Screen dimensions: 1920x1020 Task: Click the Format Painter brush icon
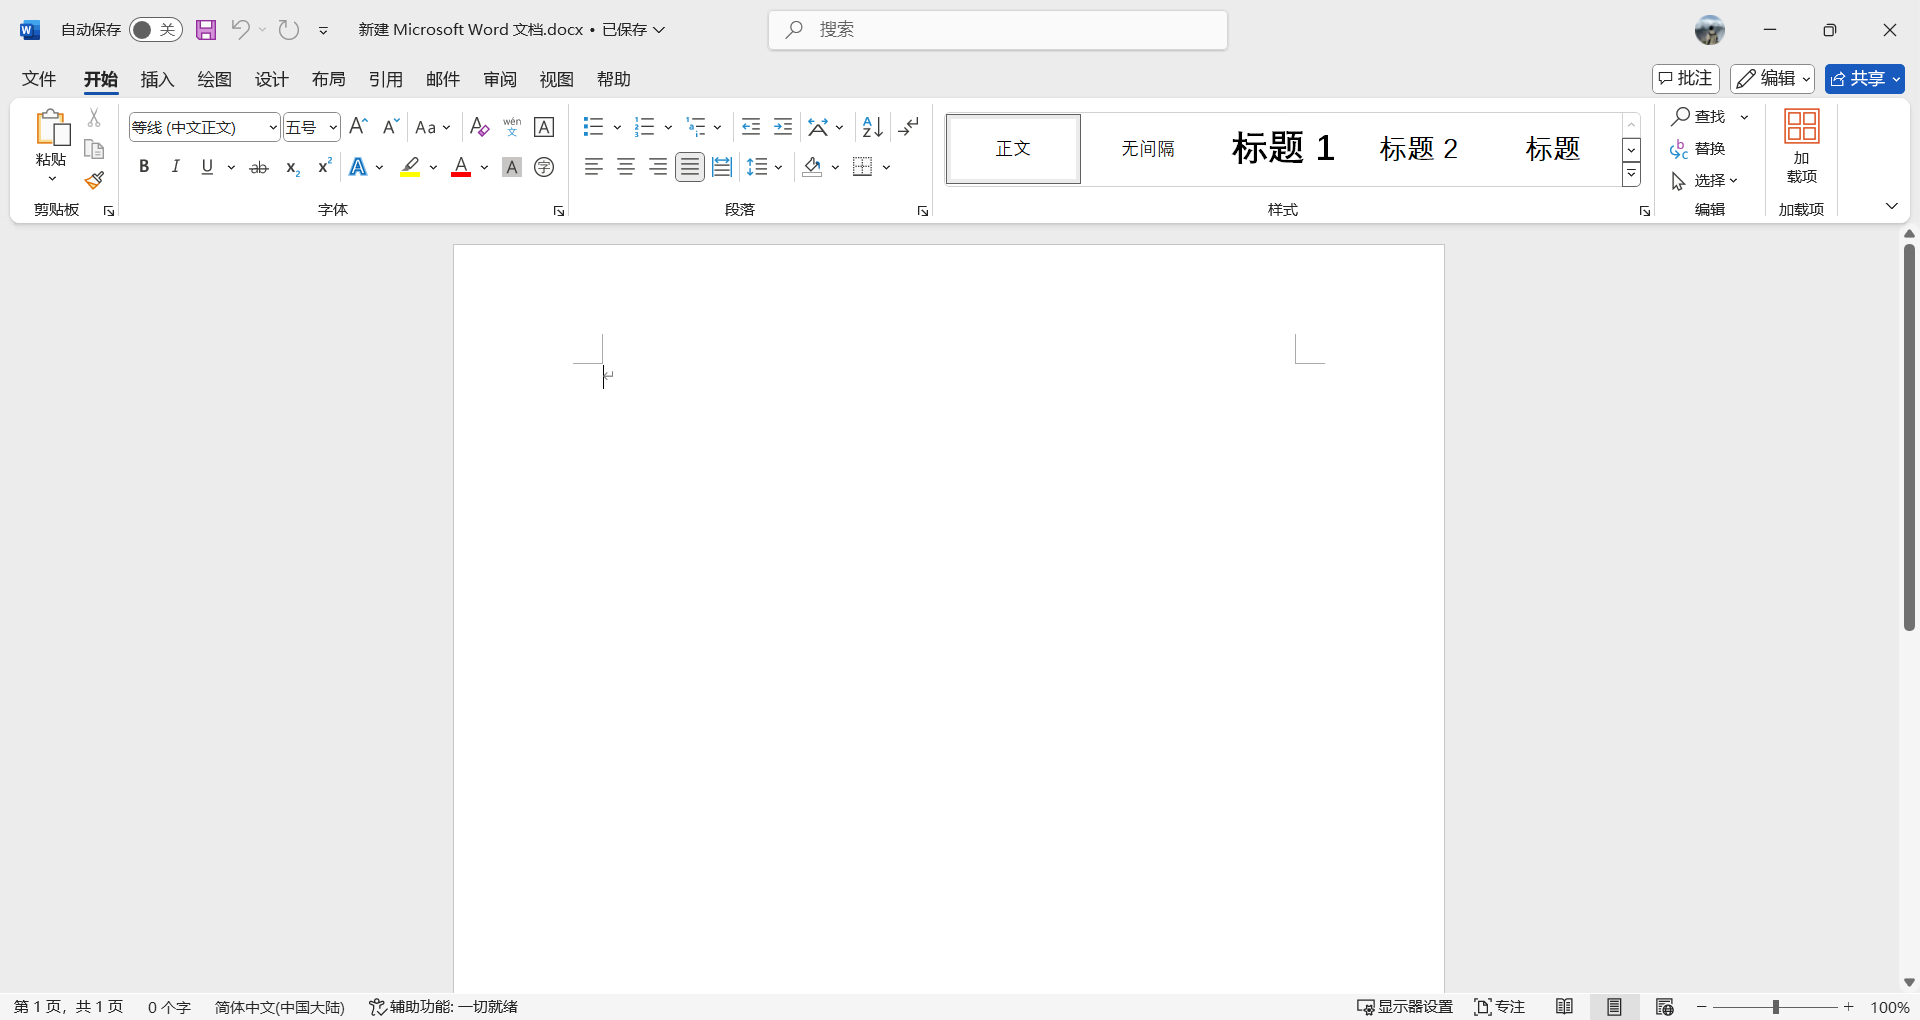94,181
